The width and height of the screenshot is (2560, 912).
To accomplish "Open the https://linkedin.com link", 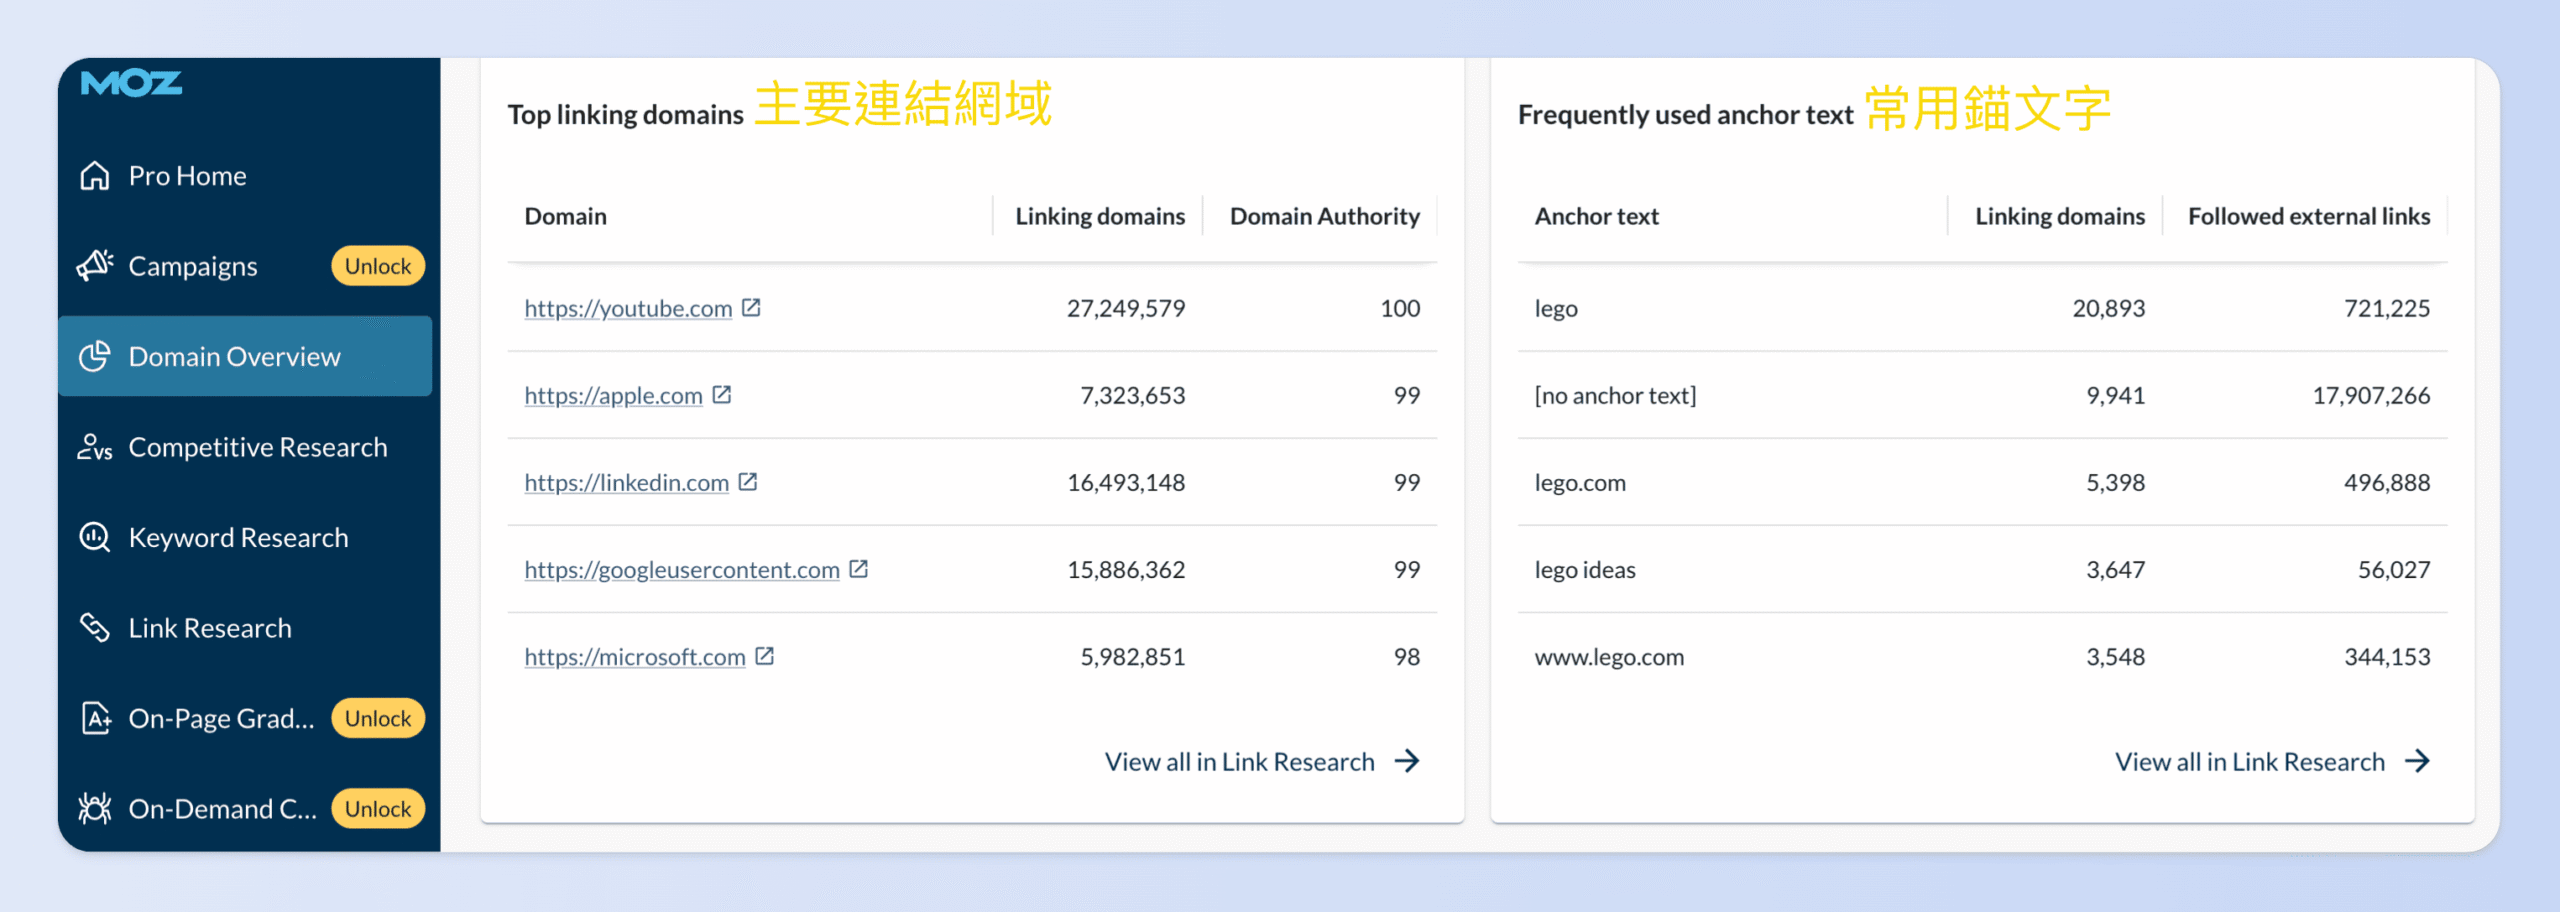I will click(x=626, y=482).
